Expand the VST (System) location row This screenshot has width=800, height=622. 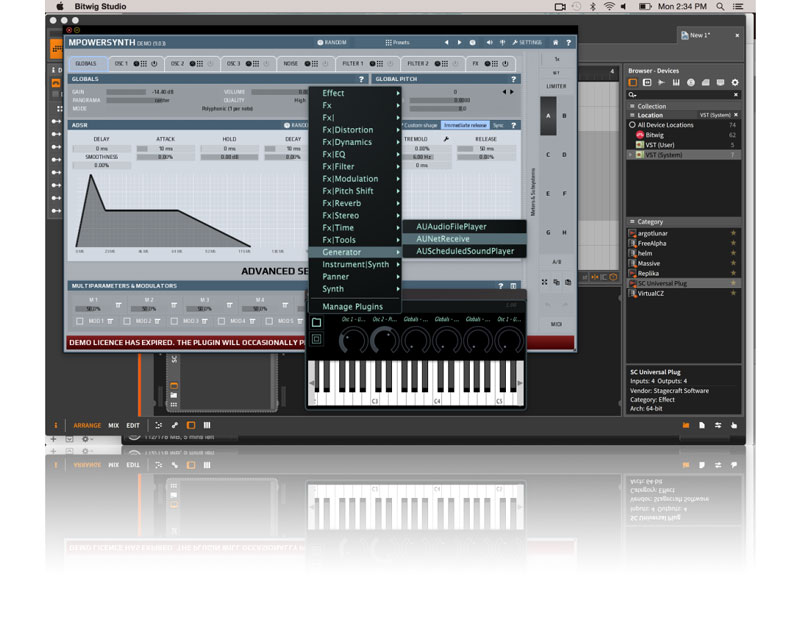[x=631, y=155]
